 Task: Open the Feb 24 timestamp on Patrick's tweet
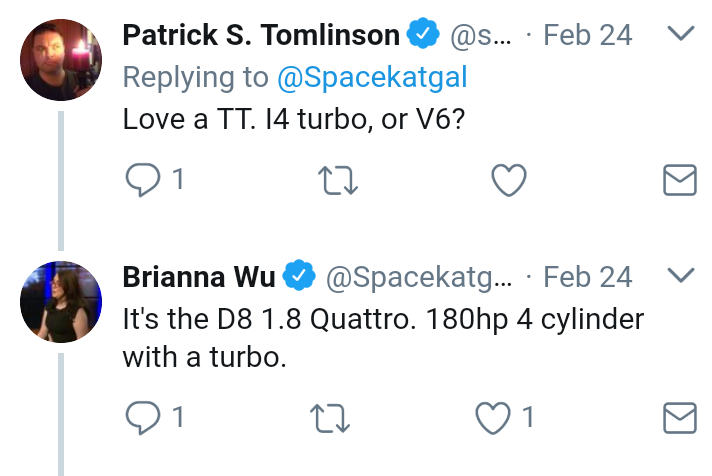588,35
